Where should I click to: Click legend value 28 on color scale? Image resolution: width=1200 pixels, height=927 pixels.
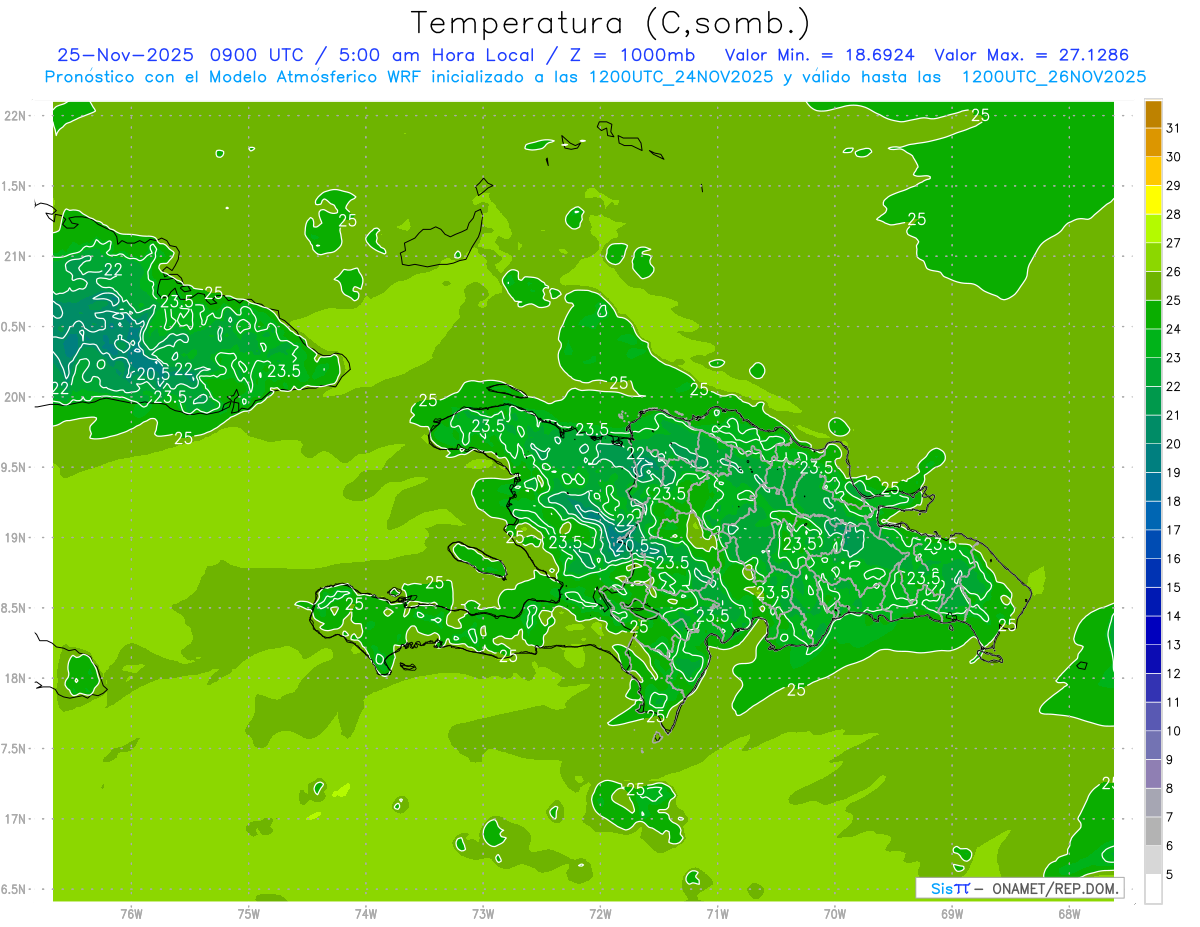point(1174,214)
